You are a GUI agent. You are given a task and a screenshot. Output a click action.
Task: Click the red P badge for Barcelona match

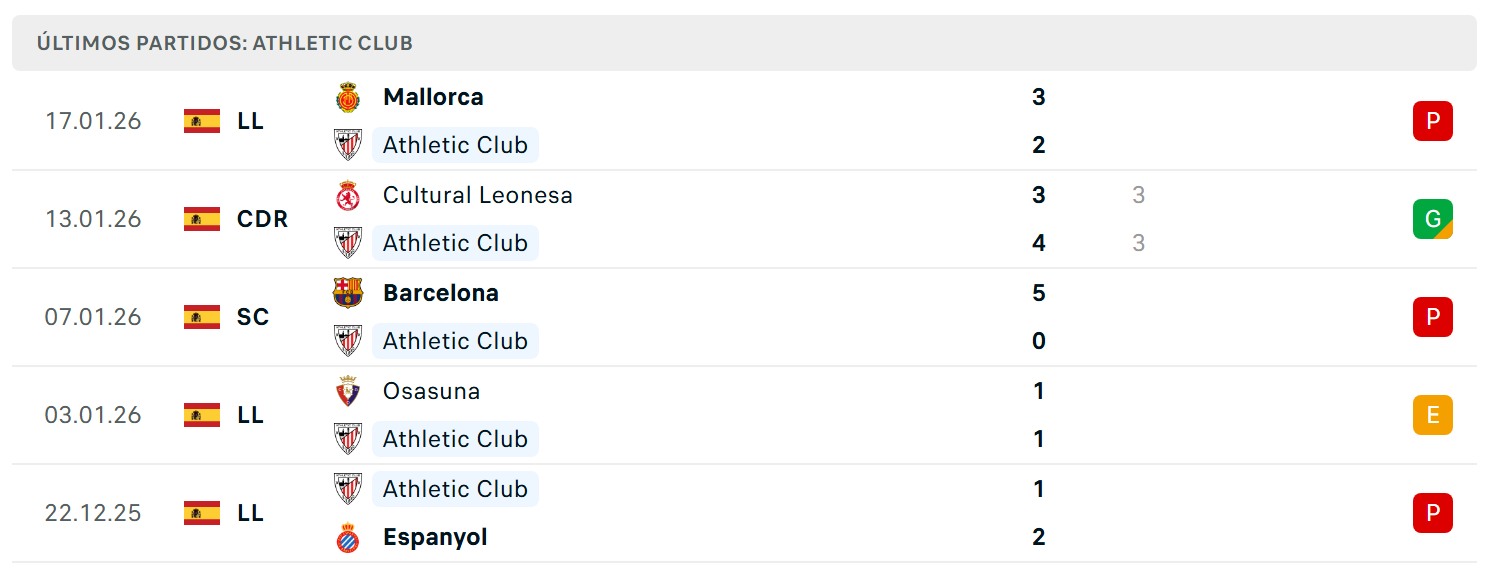pos(1432,317)
